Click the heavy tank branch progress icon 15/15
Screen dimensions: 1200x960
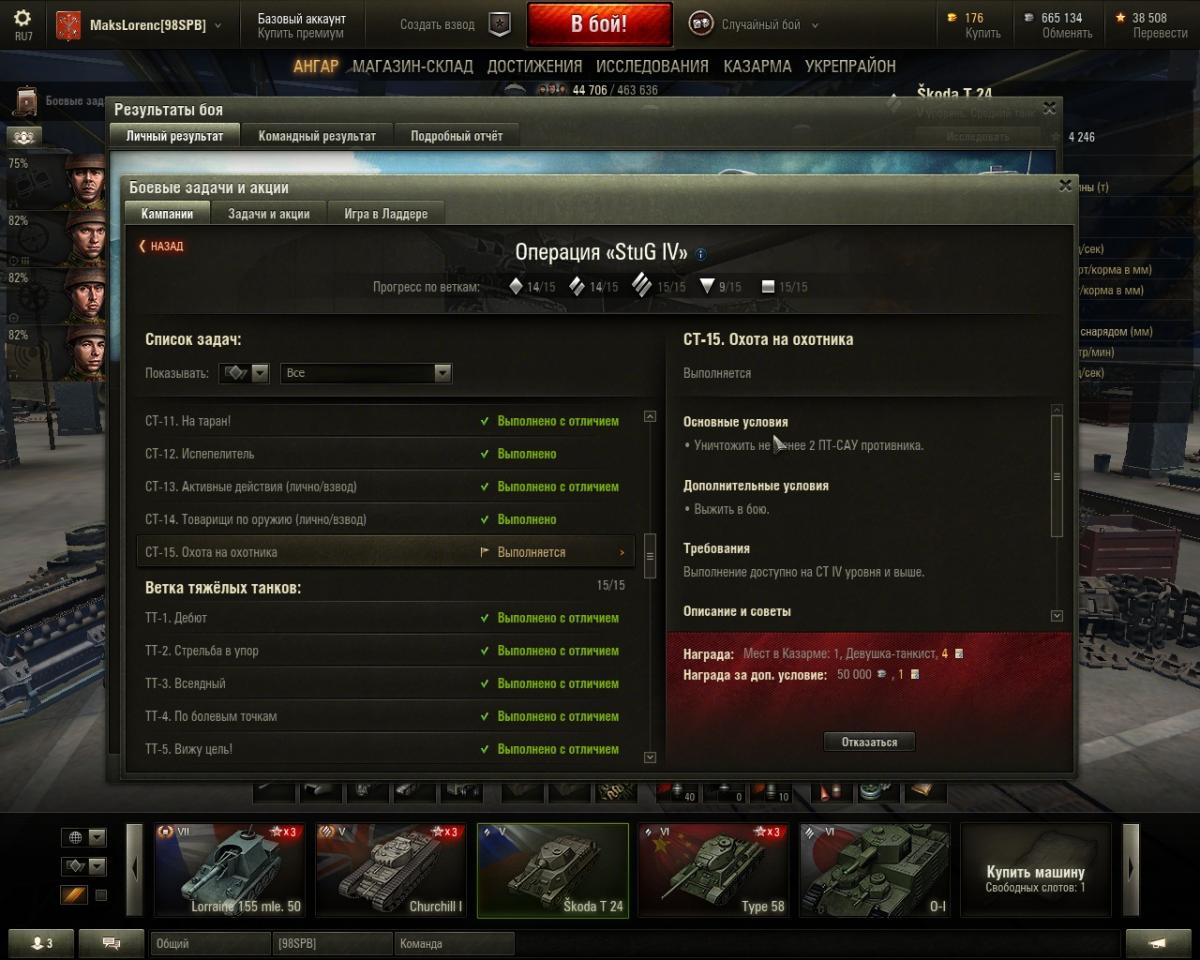(x=641, y=285)
